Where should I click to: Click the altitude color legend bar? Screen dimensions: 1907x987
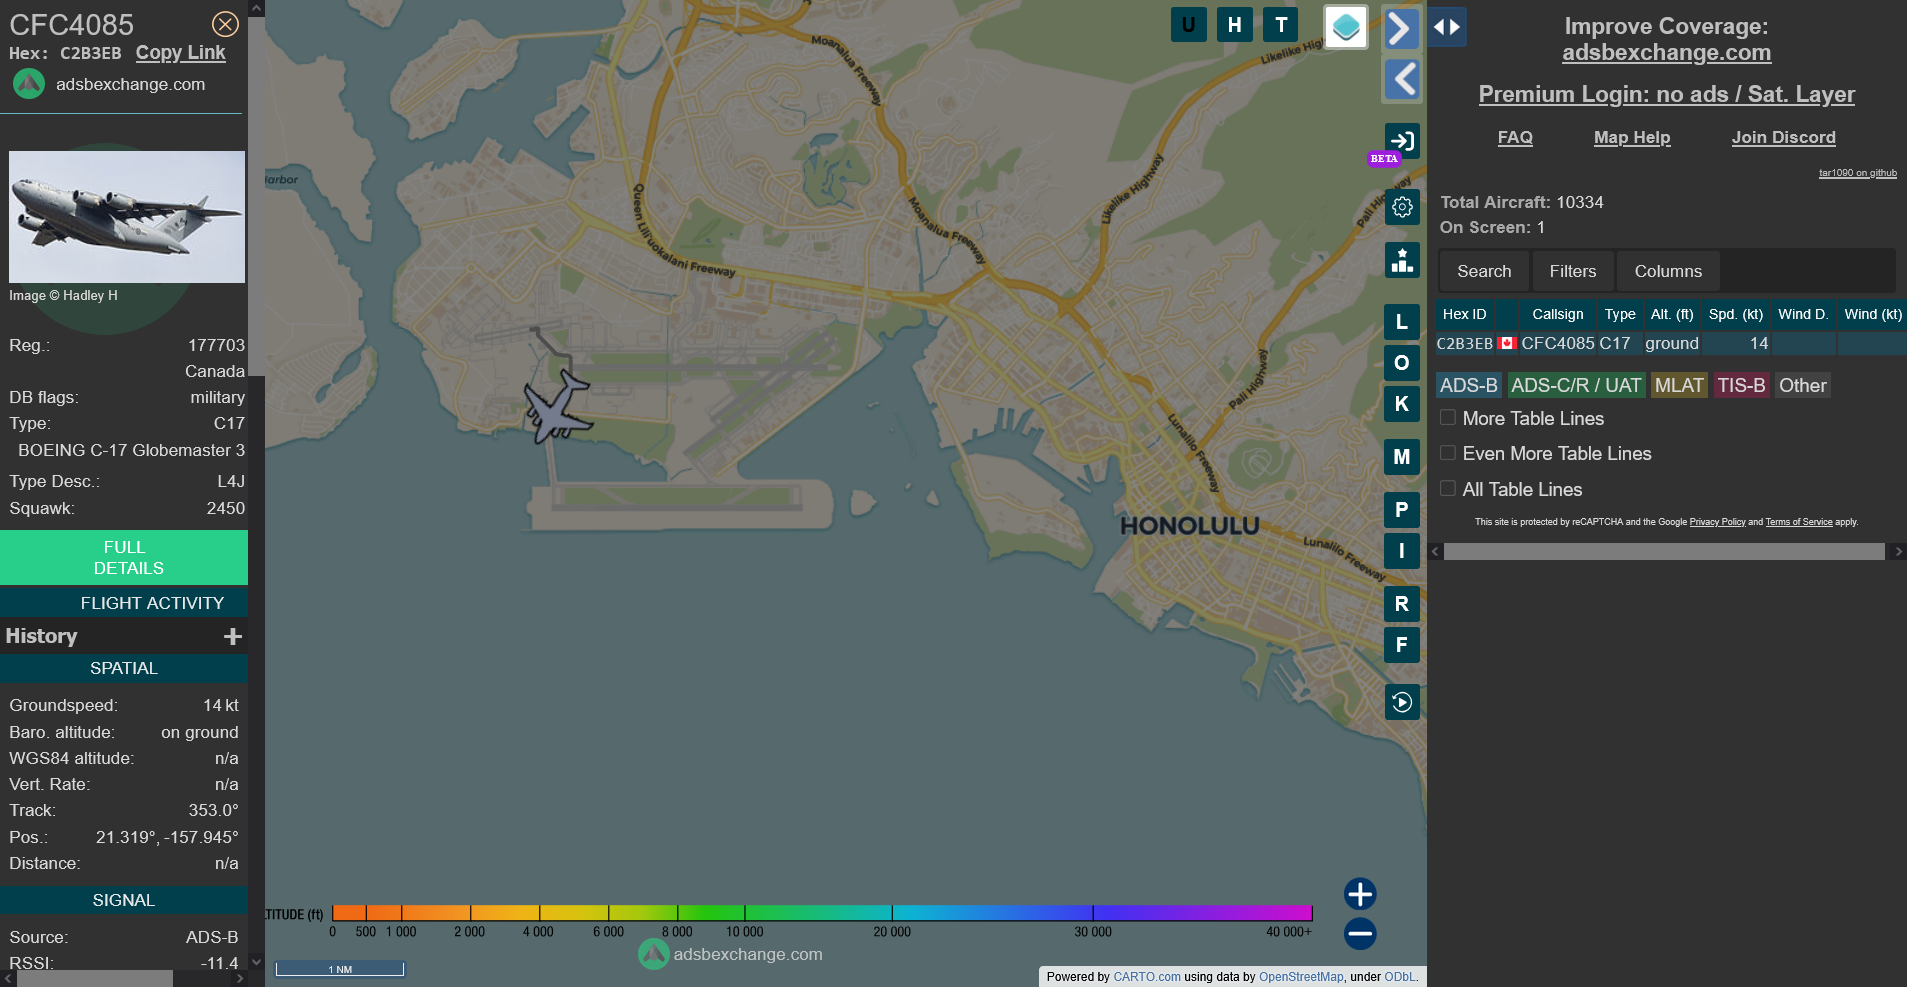click(821, 913)
